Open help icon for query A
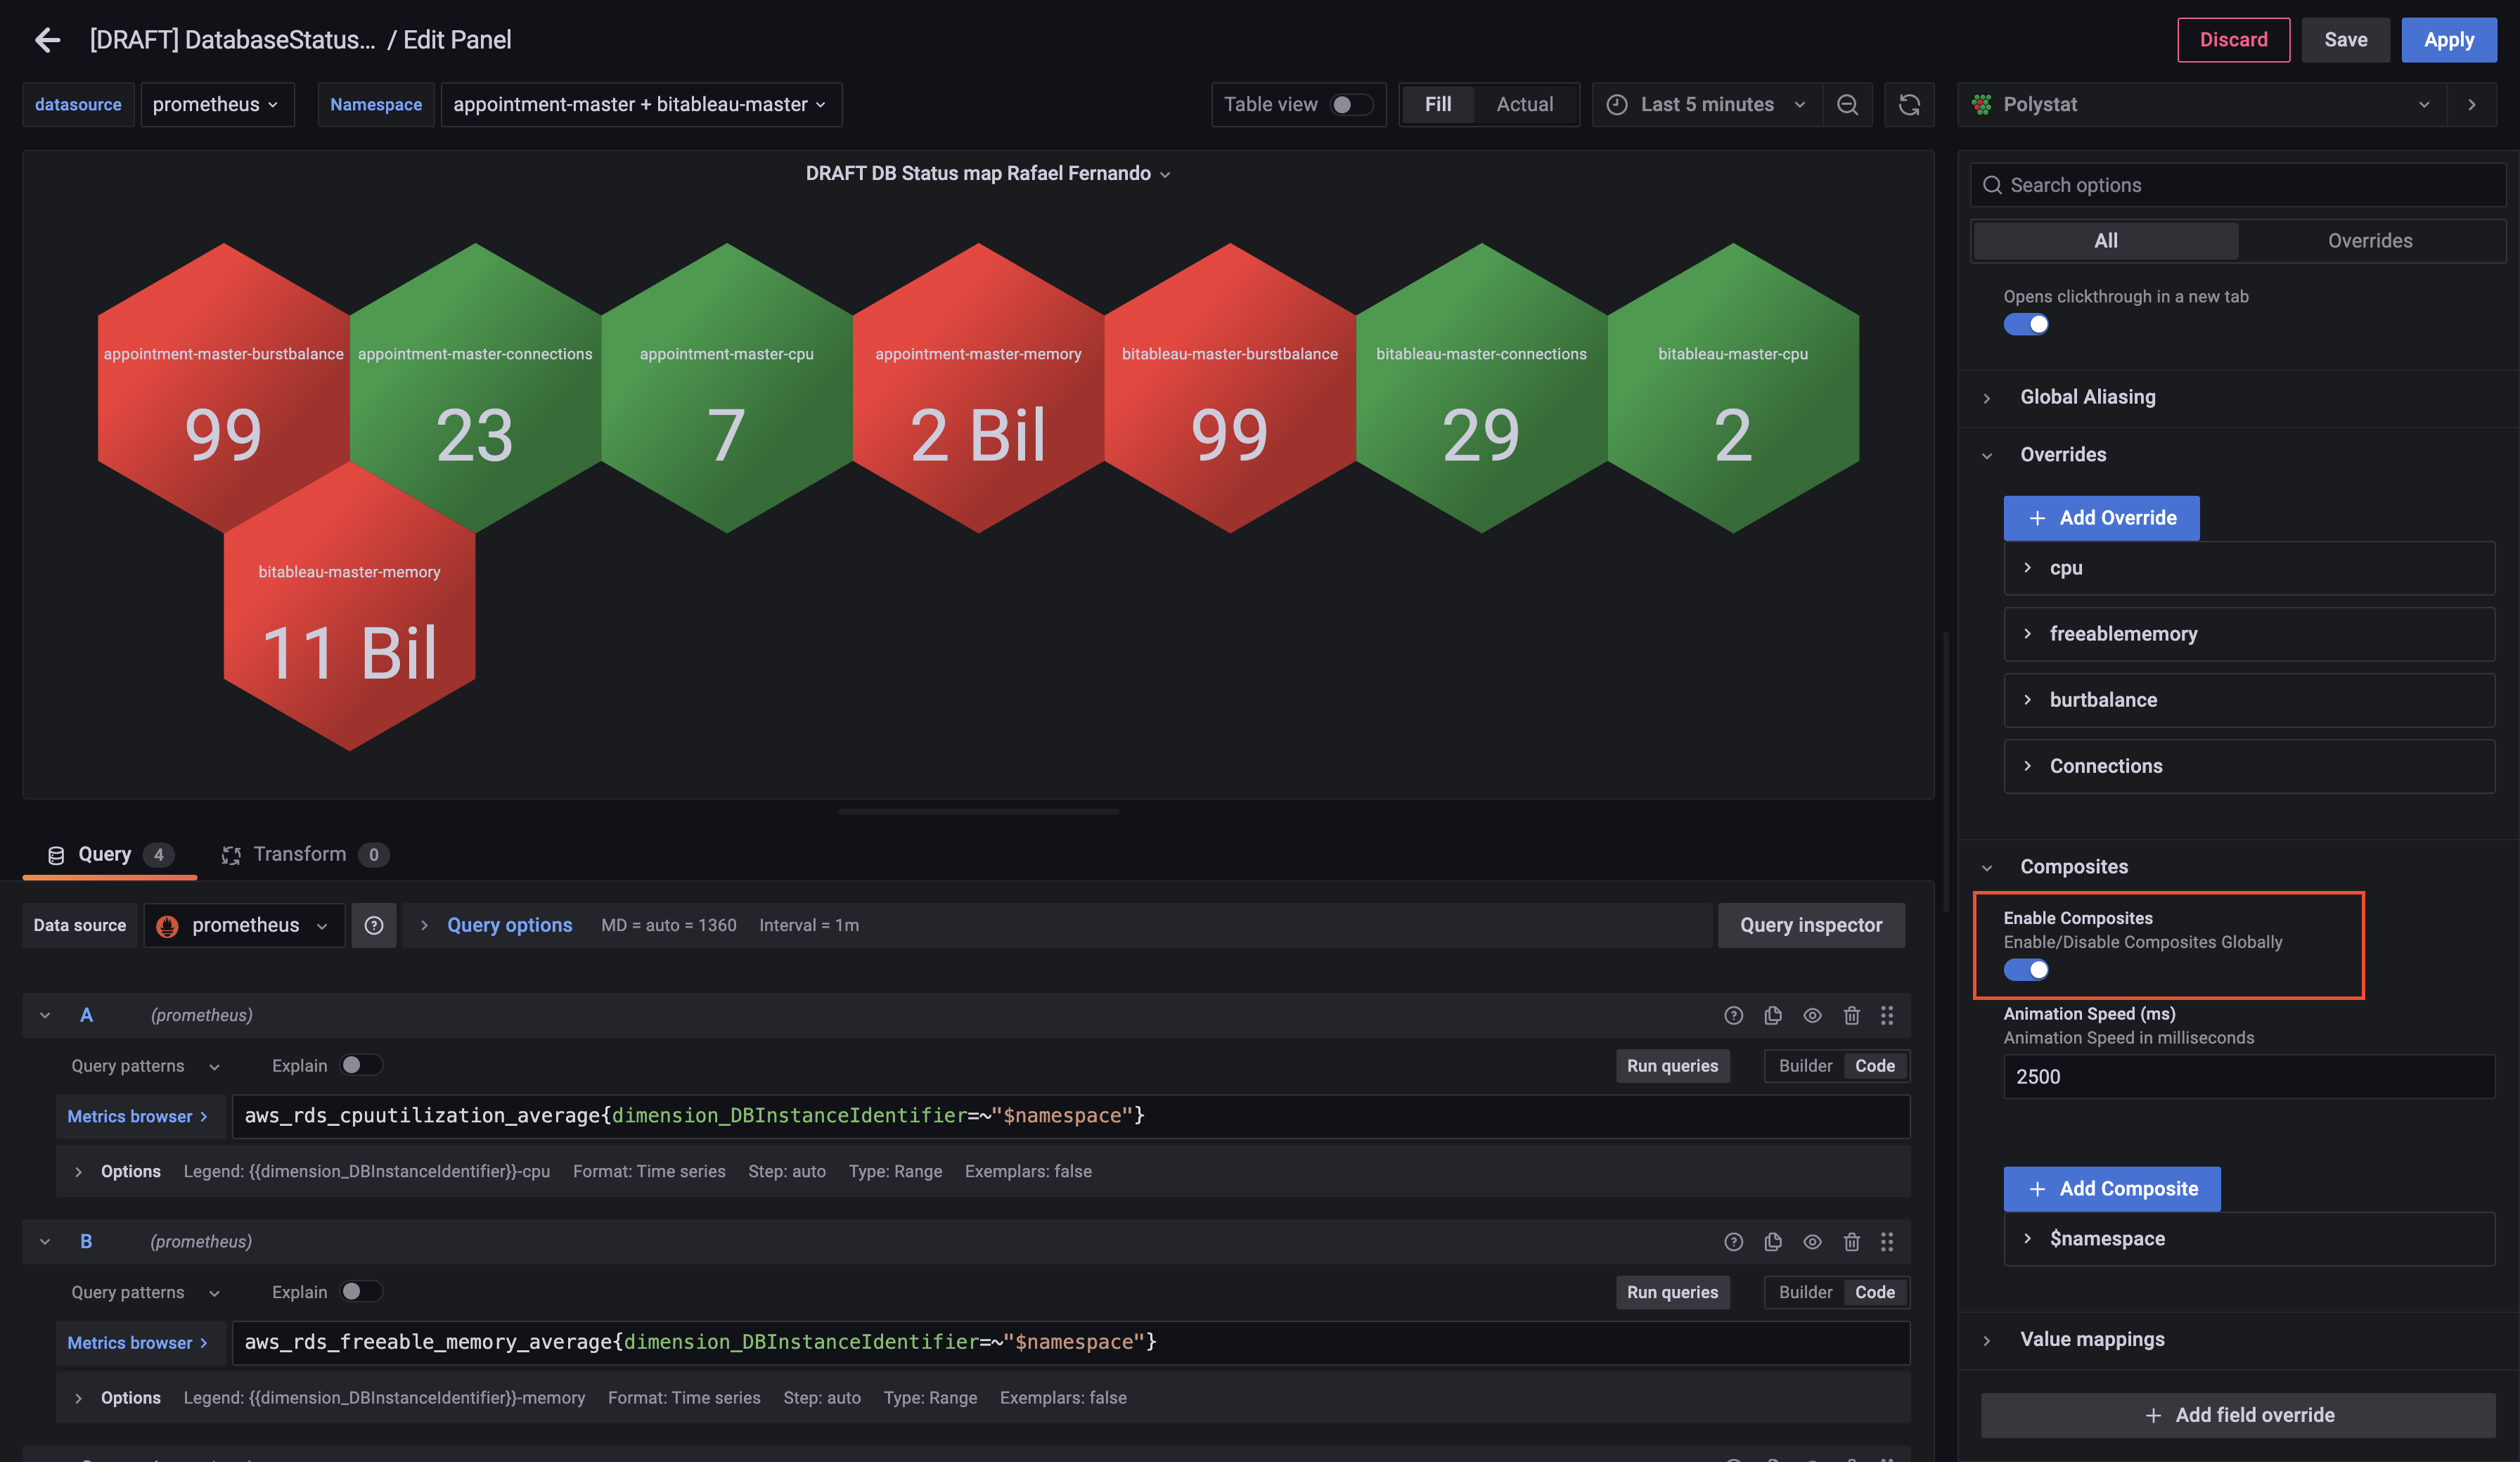The height and width of the screenshot is (1462, 2520). tap(1733, 1015)
